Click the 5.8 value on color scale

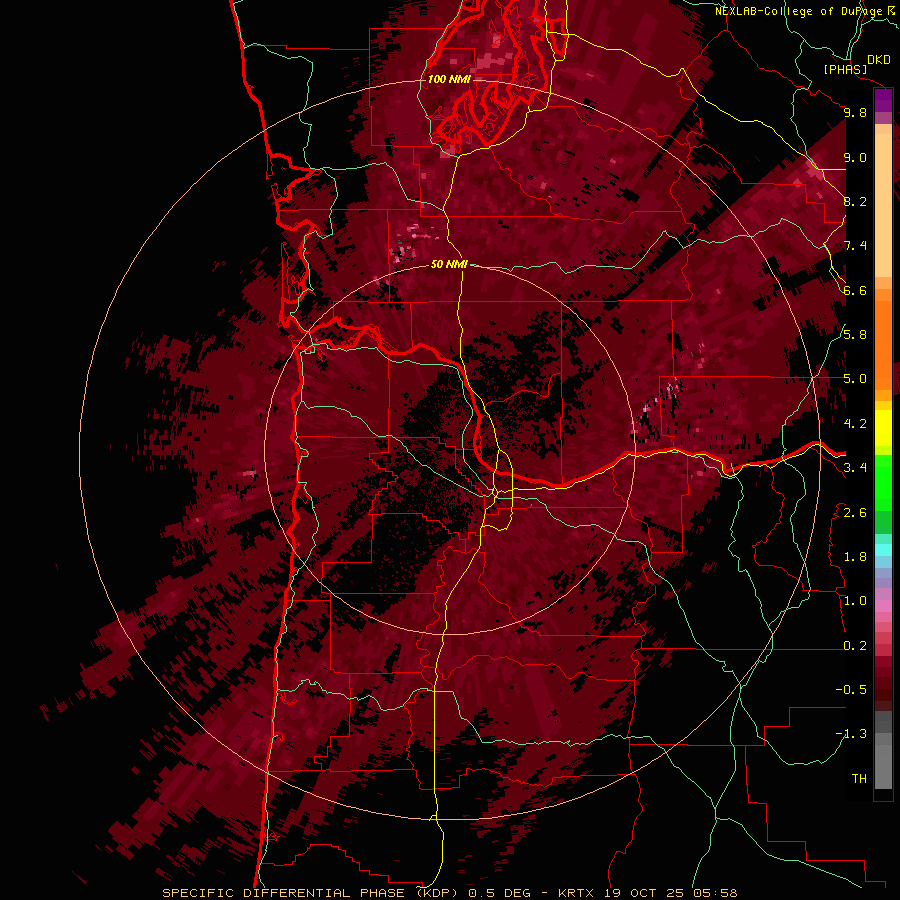click(x=855, y=335)
